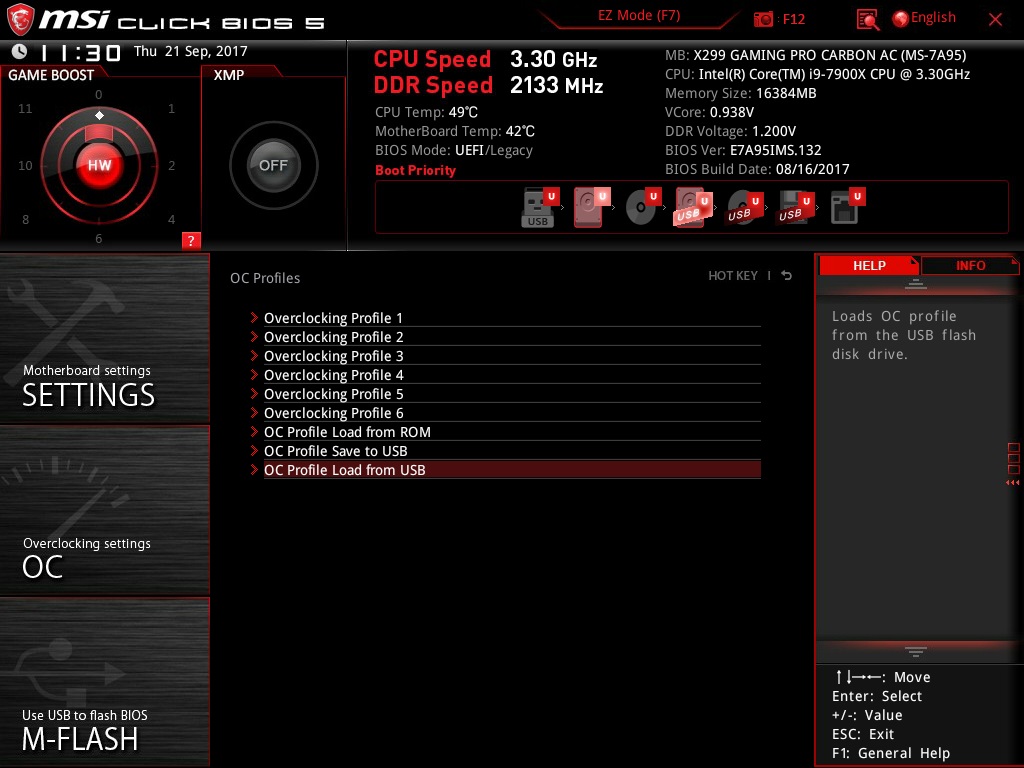Click the BIOS Ver E7A95IMS.132 text

(743, 150)
